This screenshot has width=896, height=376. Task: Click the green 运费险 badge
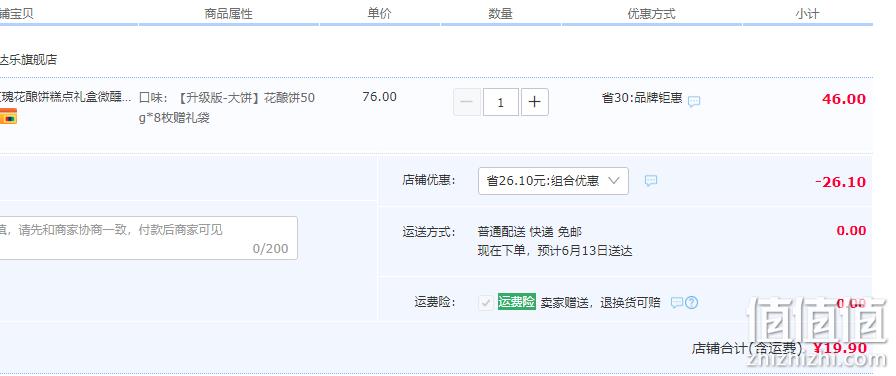coord(517,302)
